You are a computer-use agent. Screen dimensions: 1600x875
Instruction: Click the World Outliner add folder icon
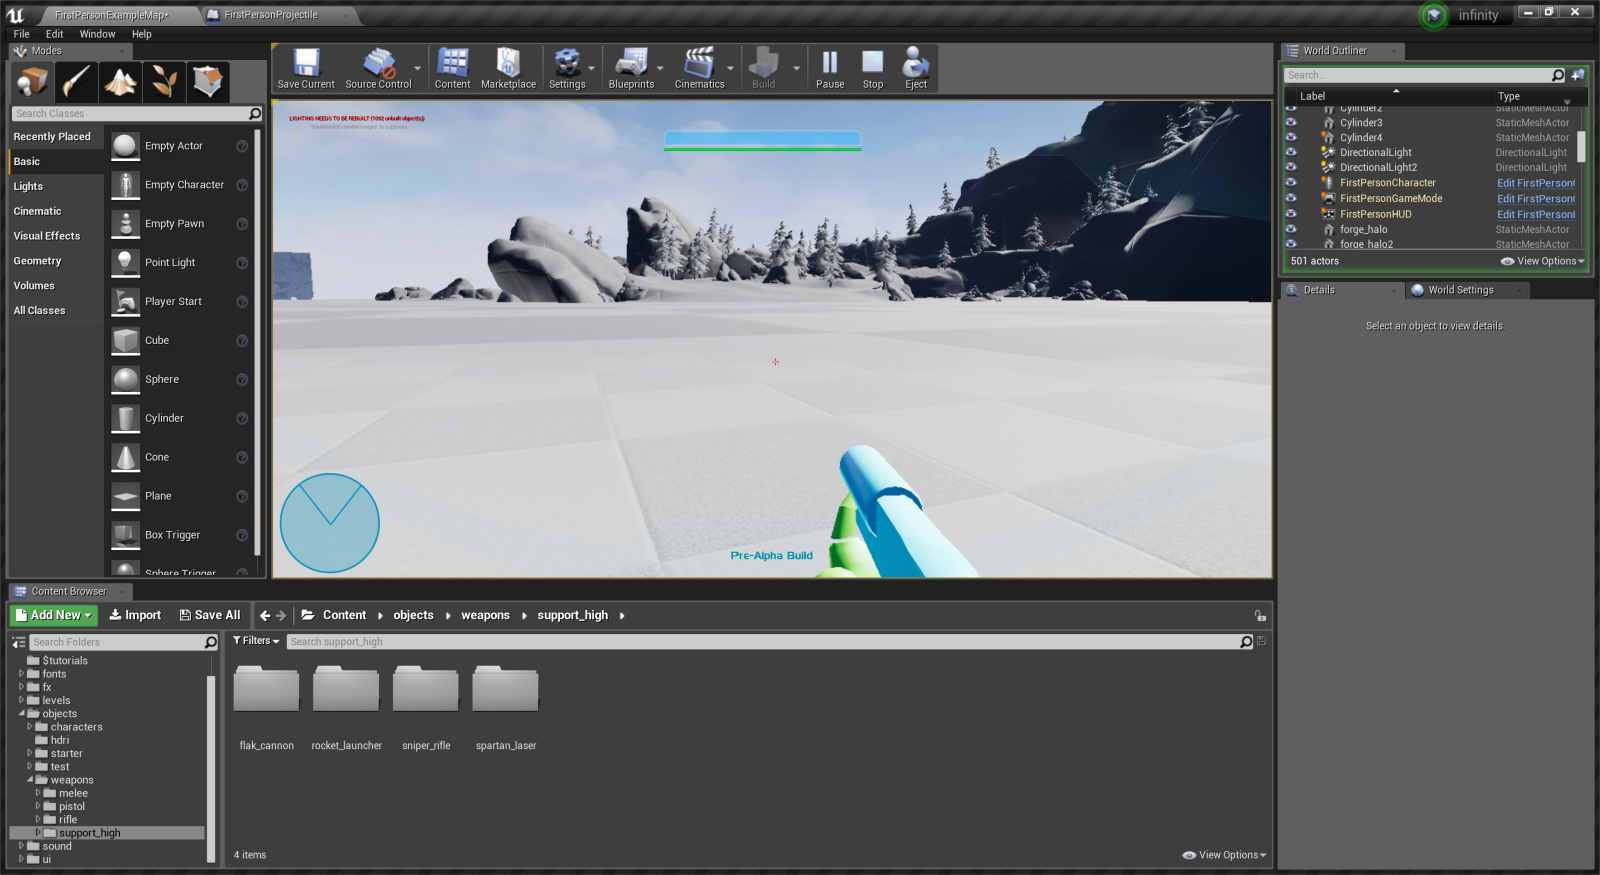(1577, 75)
